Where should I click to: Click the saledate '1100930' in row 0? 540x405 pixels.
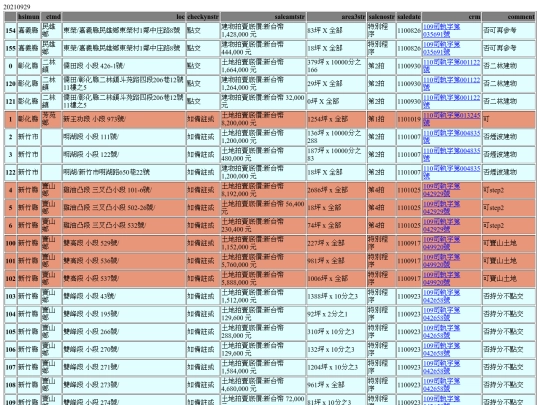pyautogui.click(x=409, y=66)
